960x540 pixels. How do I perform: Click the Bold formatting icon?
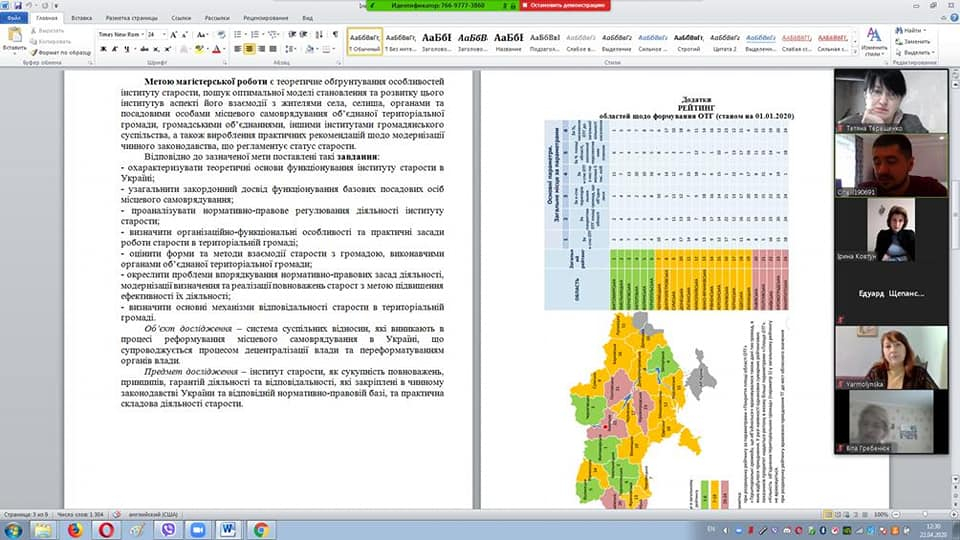pyautogui.click(x=102, y=48)
